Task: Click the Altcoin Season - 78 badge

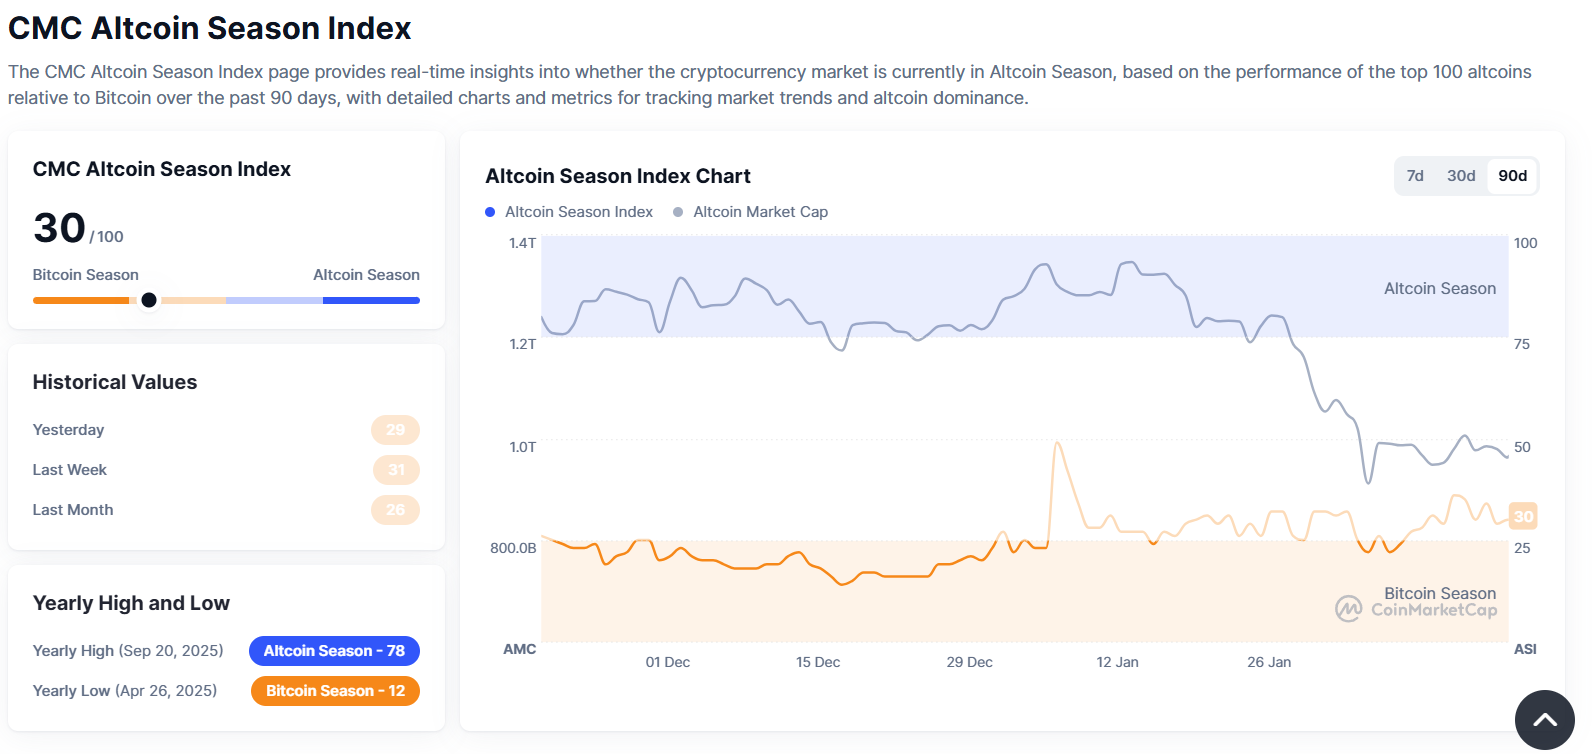Action: (x=334, y=651)
